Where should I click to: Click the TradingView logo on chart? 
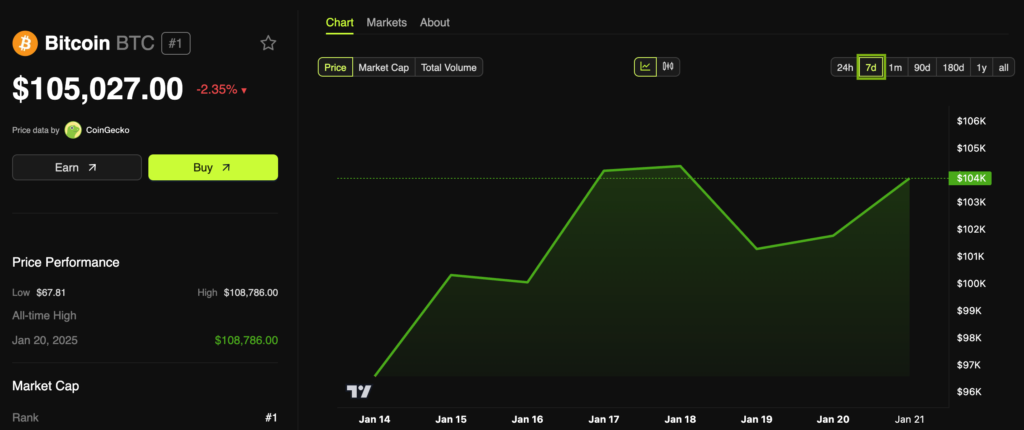[x=358, y=391]
